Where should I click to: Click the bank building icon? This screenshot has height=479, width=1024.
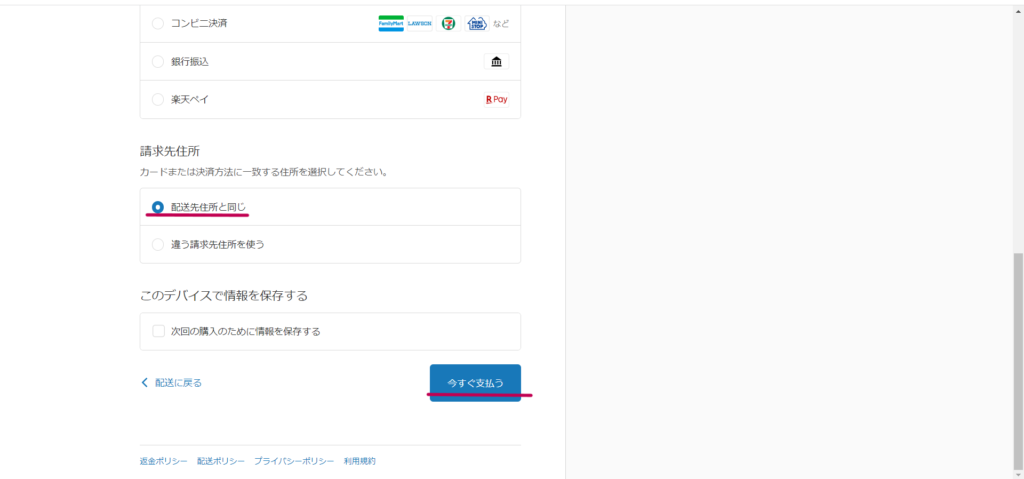[x=496, y=62]
